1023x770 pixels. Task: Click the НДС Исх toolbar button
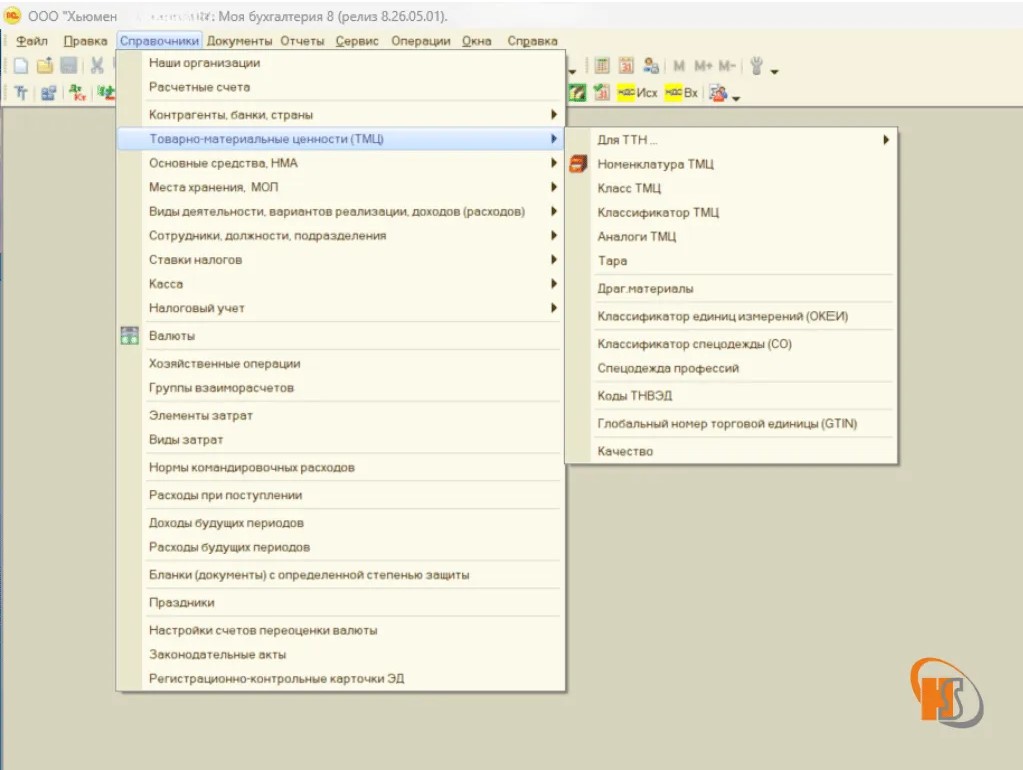(637, 93)
